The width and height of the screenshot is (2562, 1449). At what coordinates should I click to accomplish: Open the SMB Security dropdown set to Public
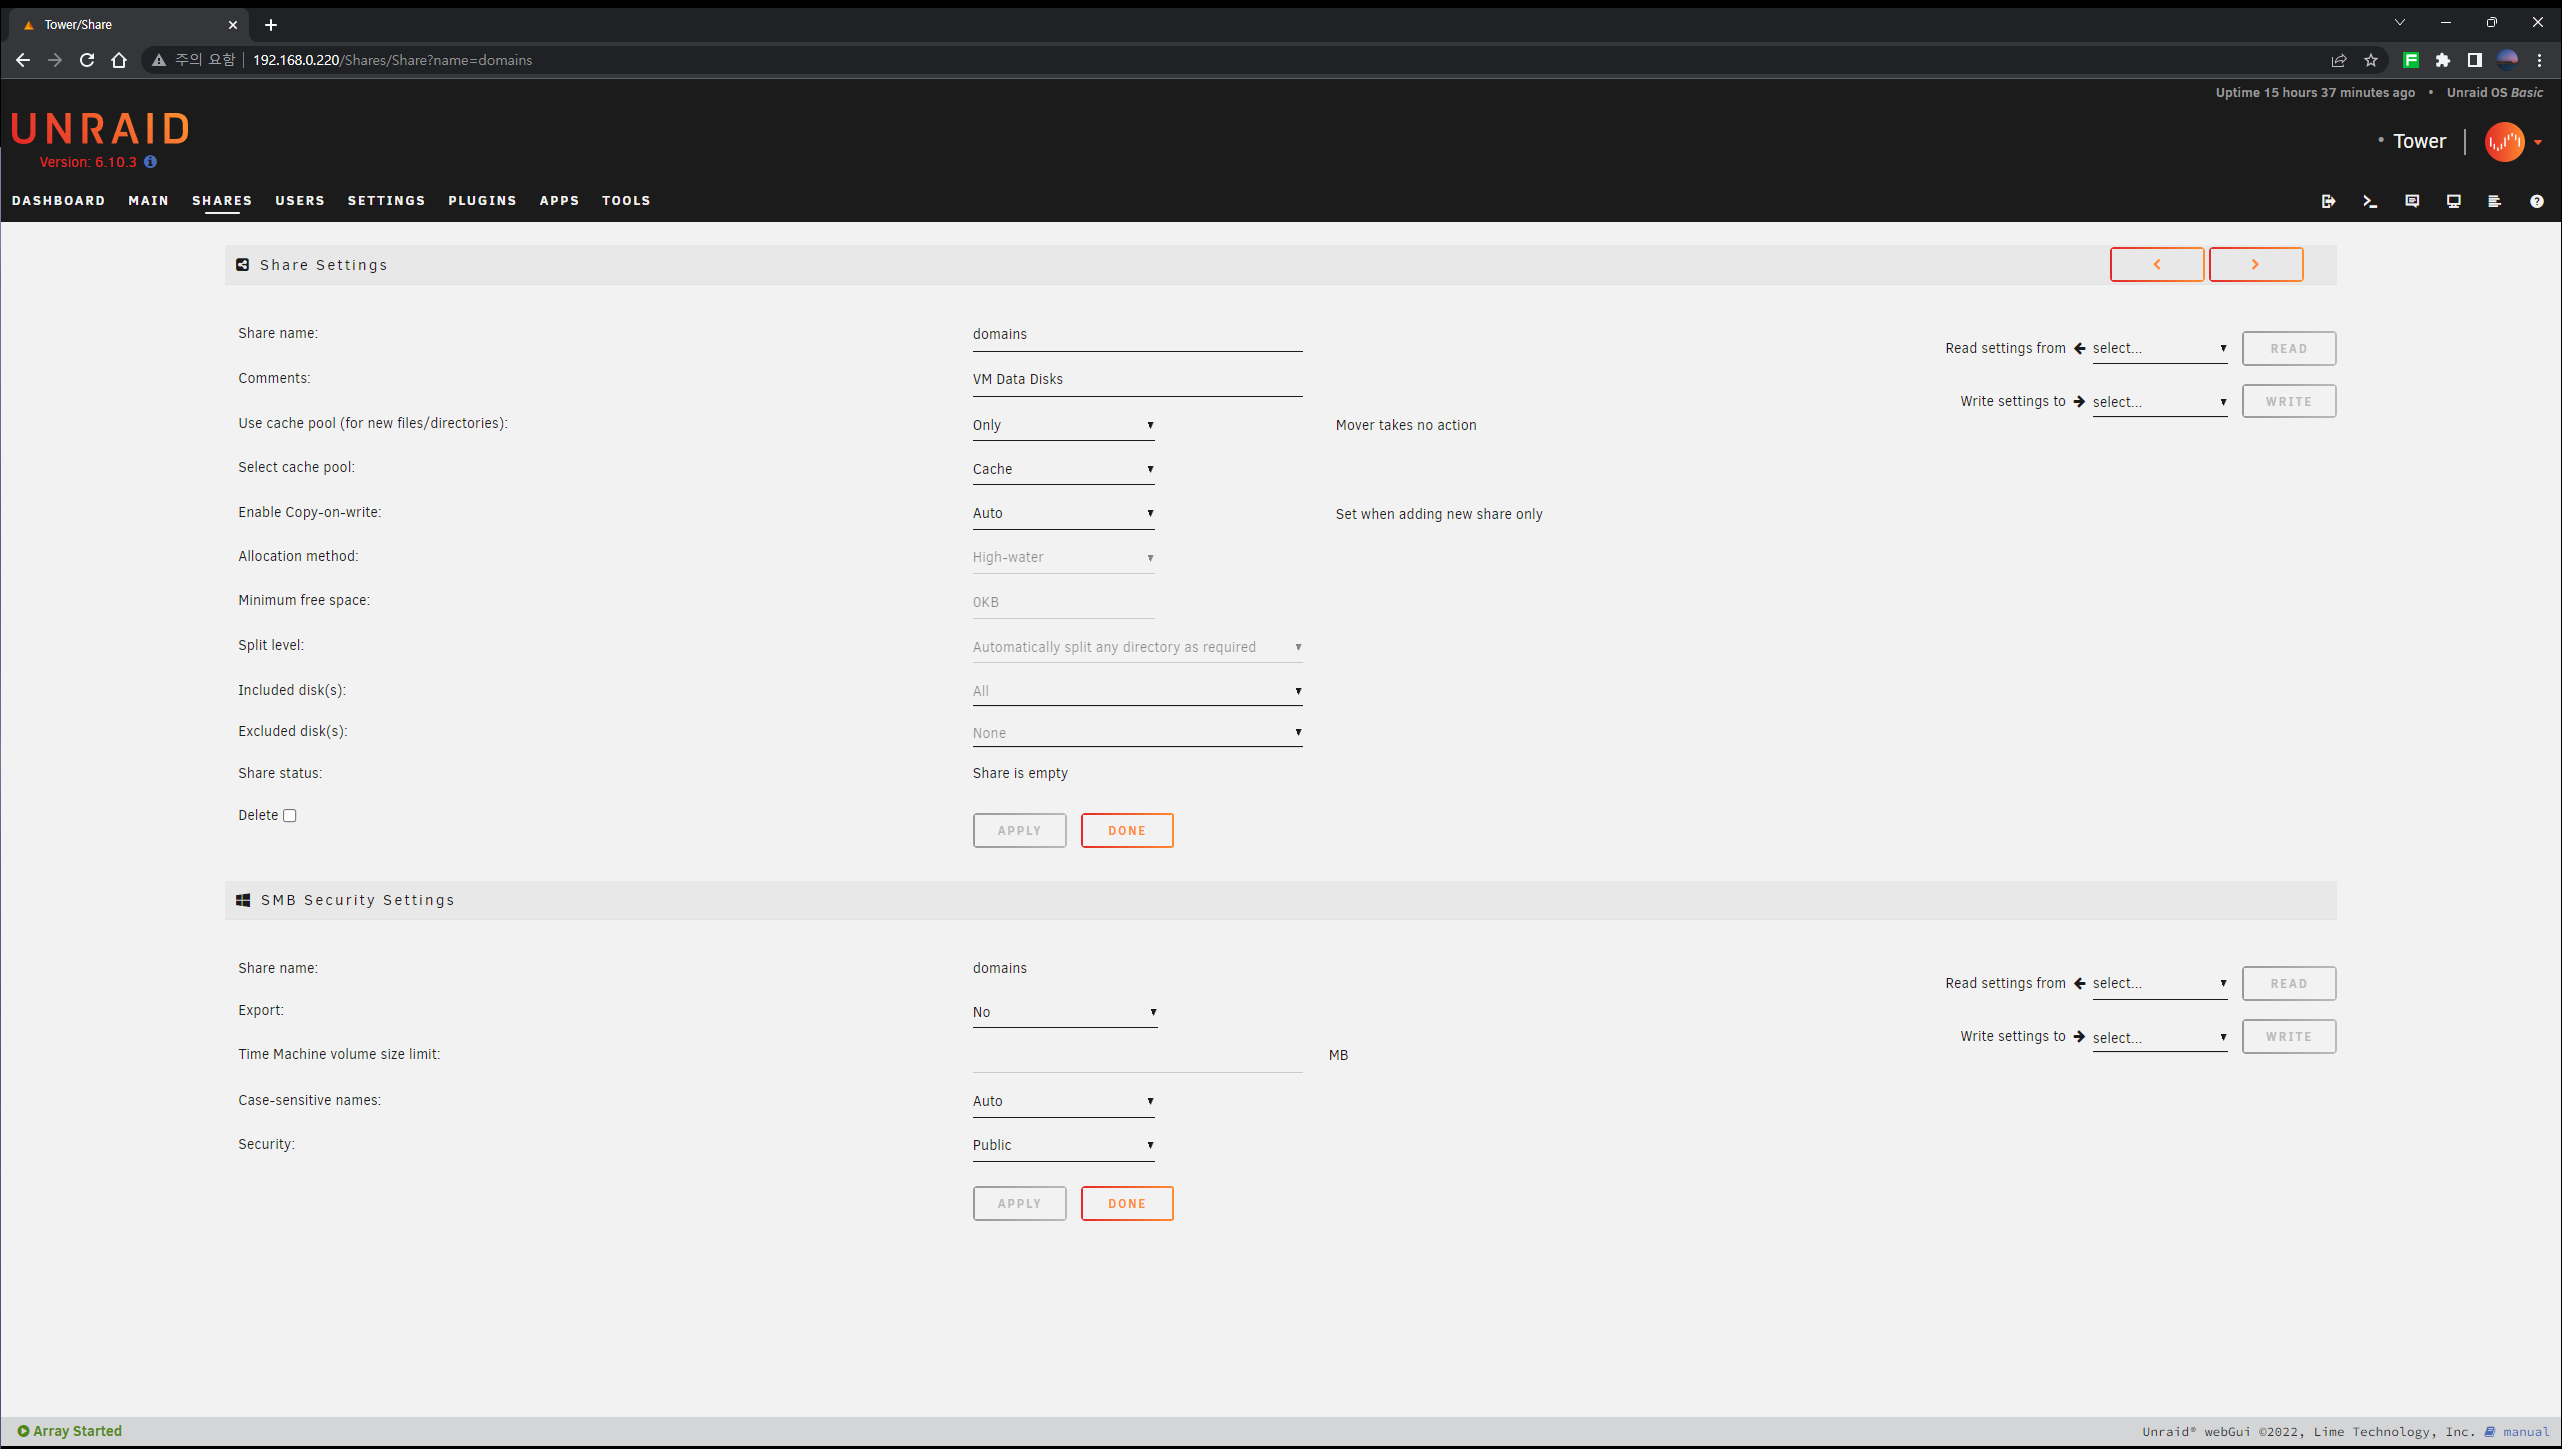pos(1062,1145)
